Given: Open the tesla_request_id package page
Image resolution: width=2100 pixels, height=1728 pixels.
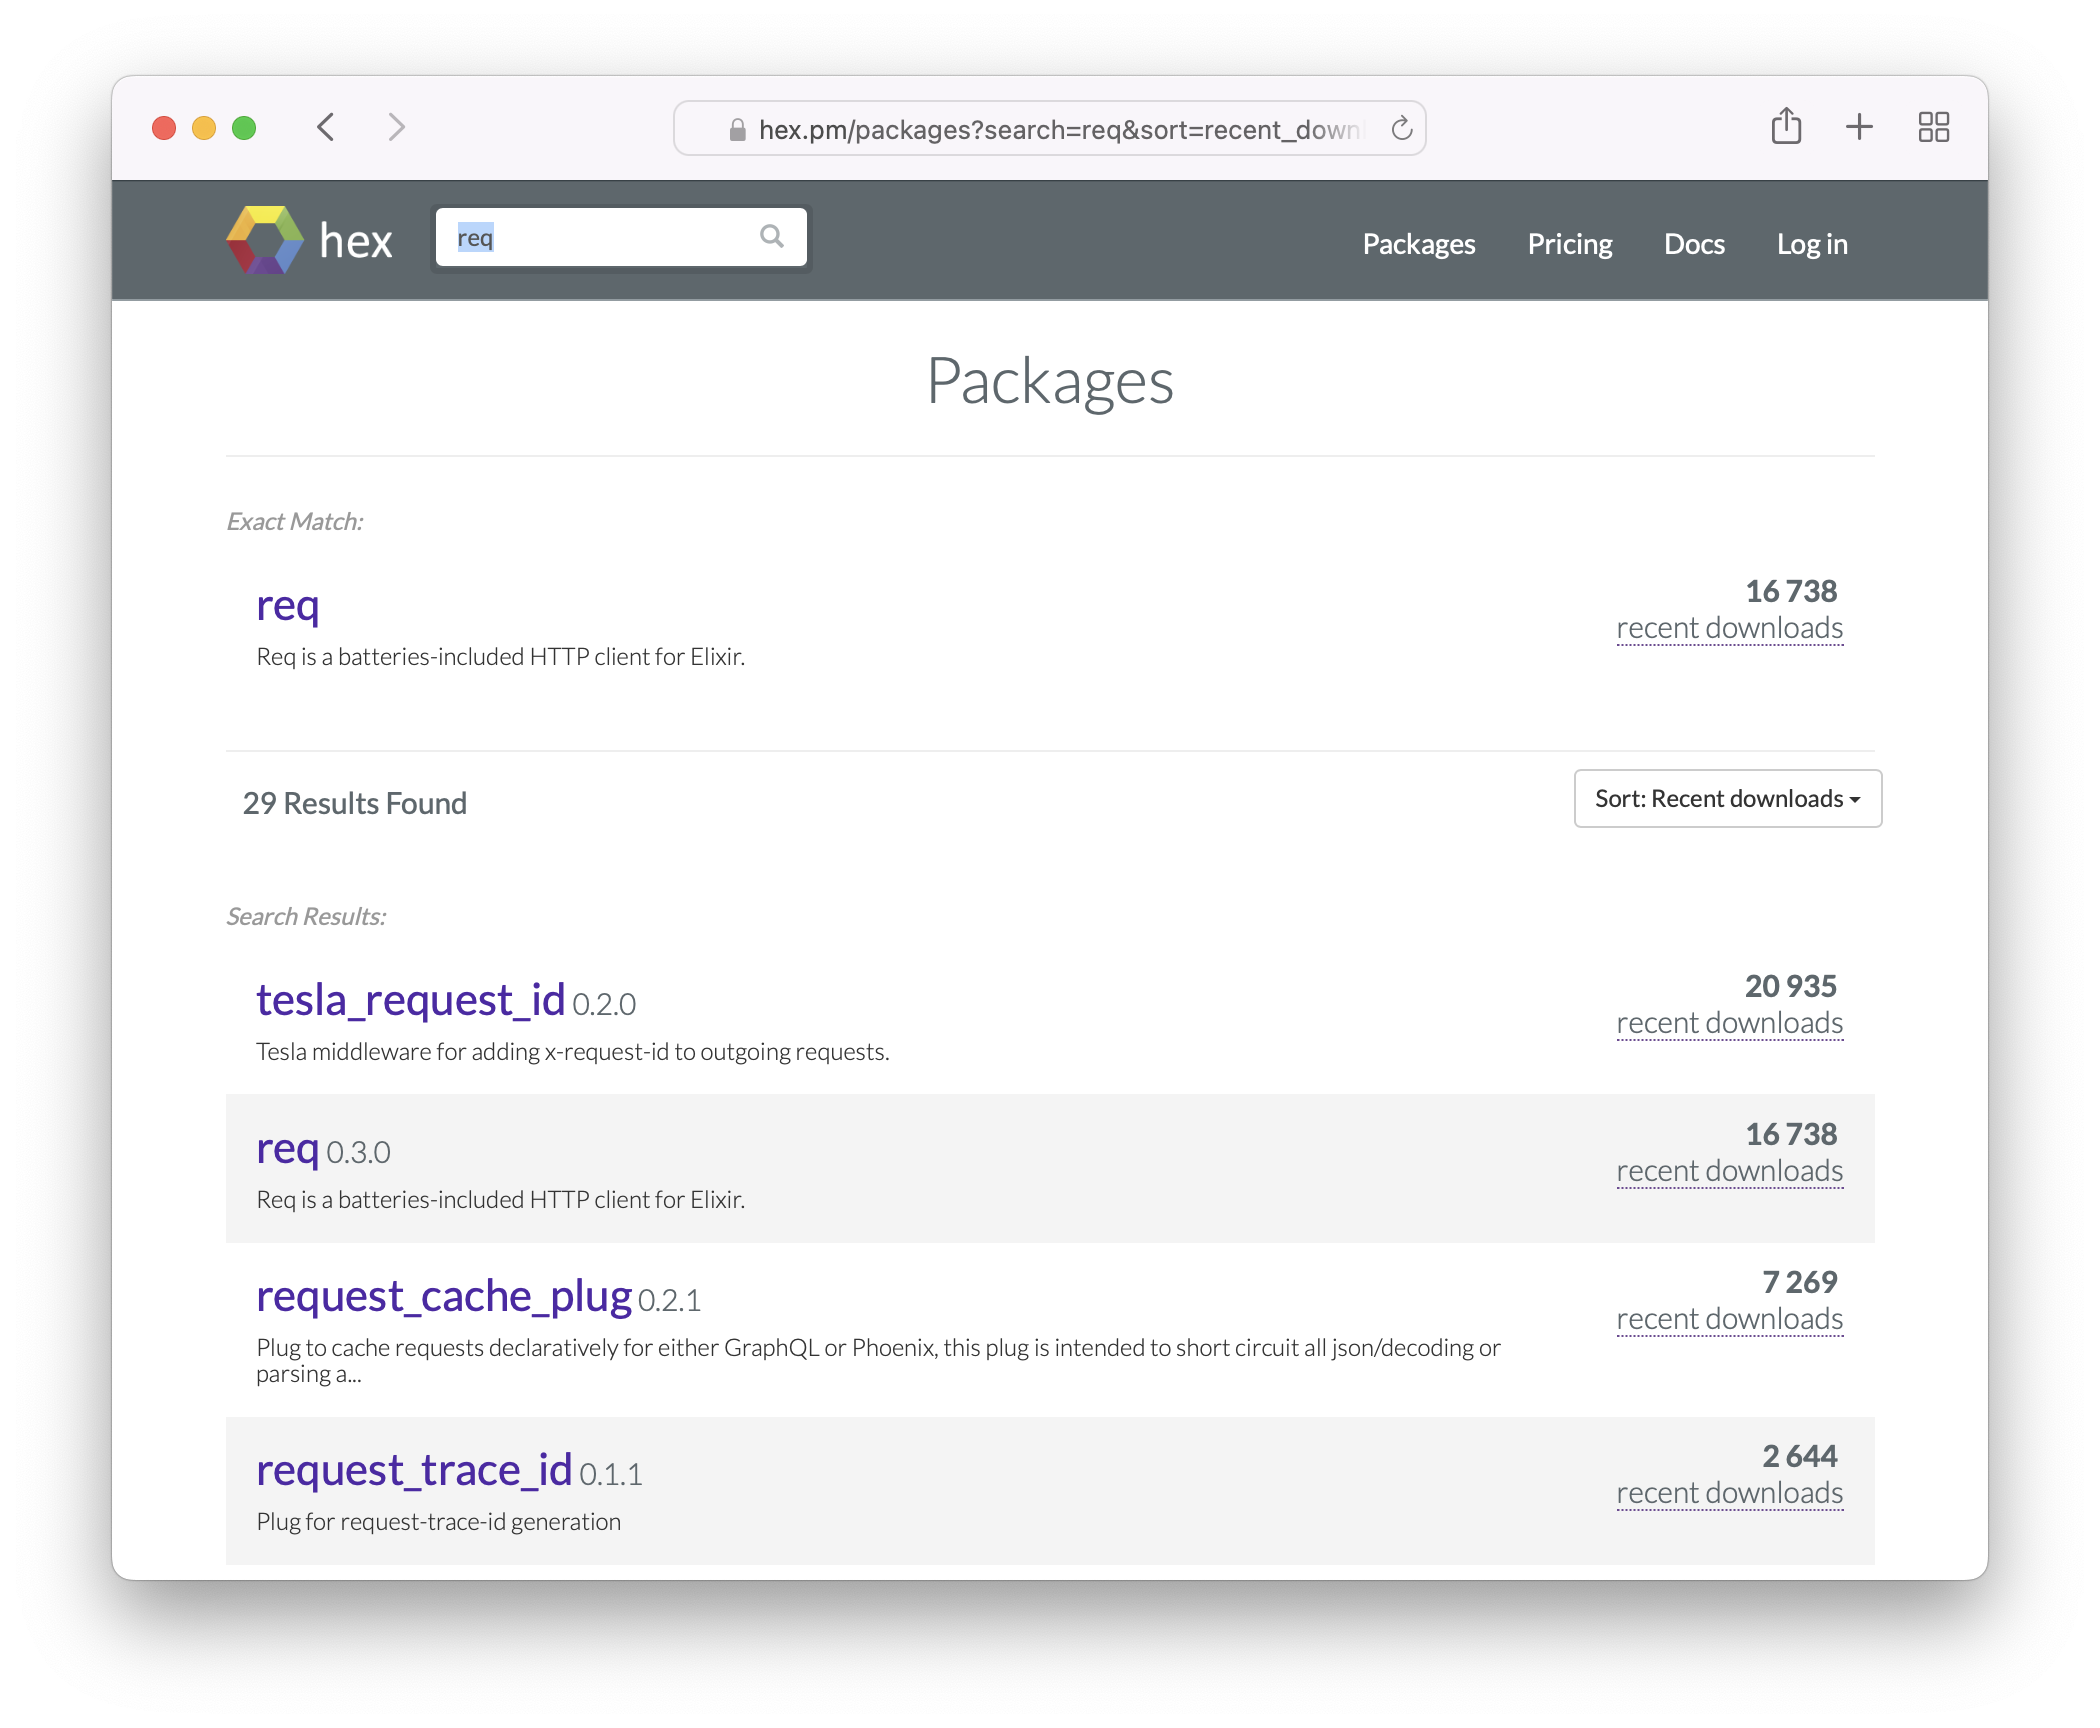Looking at the screenshot, I should [x=411, y=999].
